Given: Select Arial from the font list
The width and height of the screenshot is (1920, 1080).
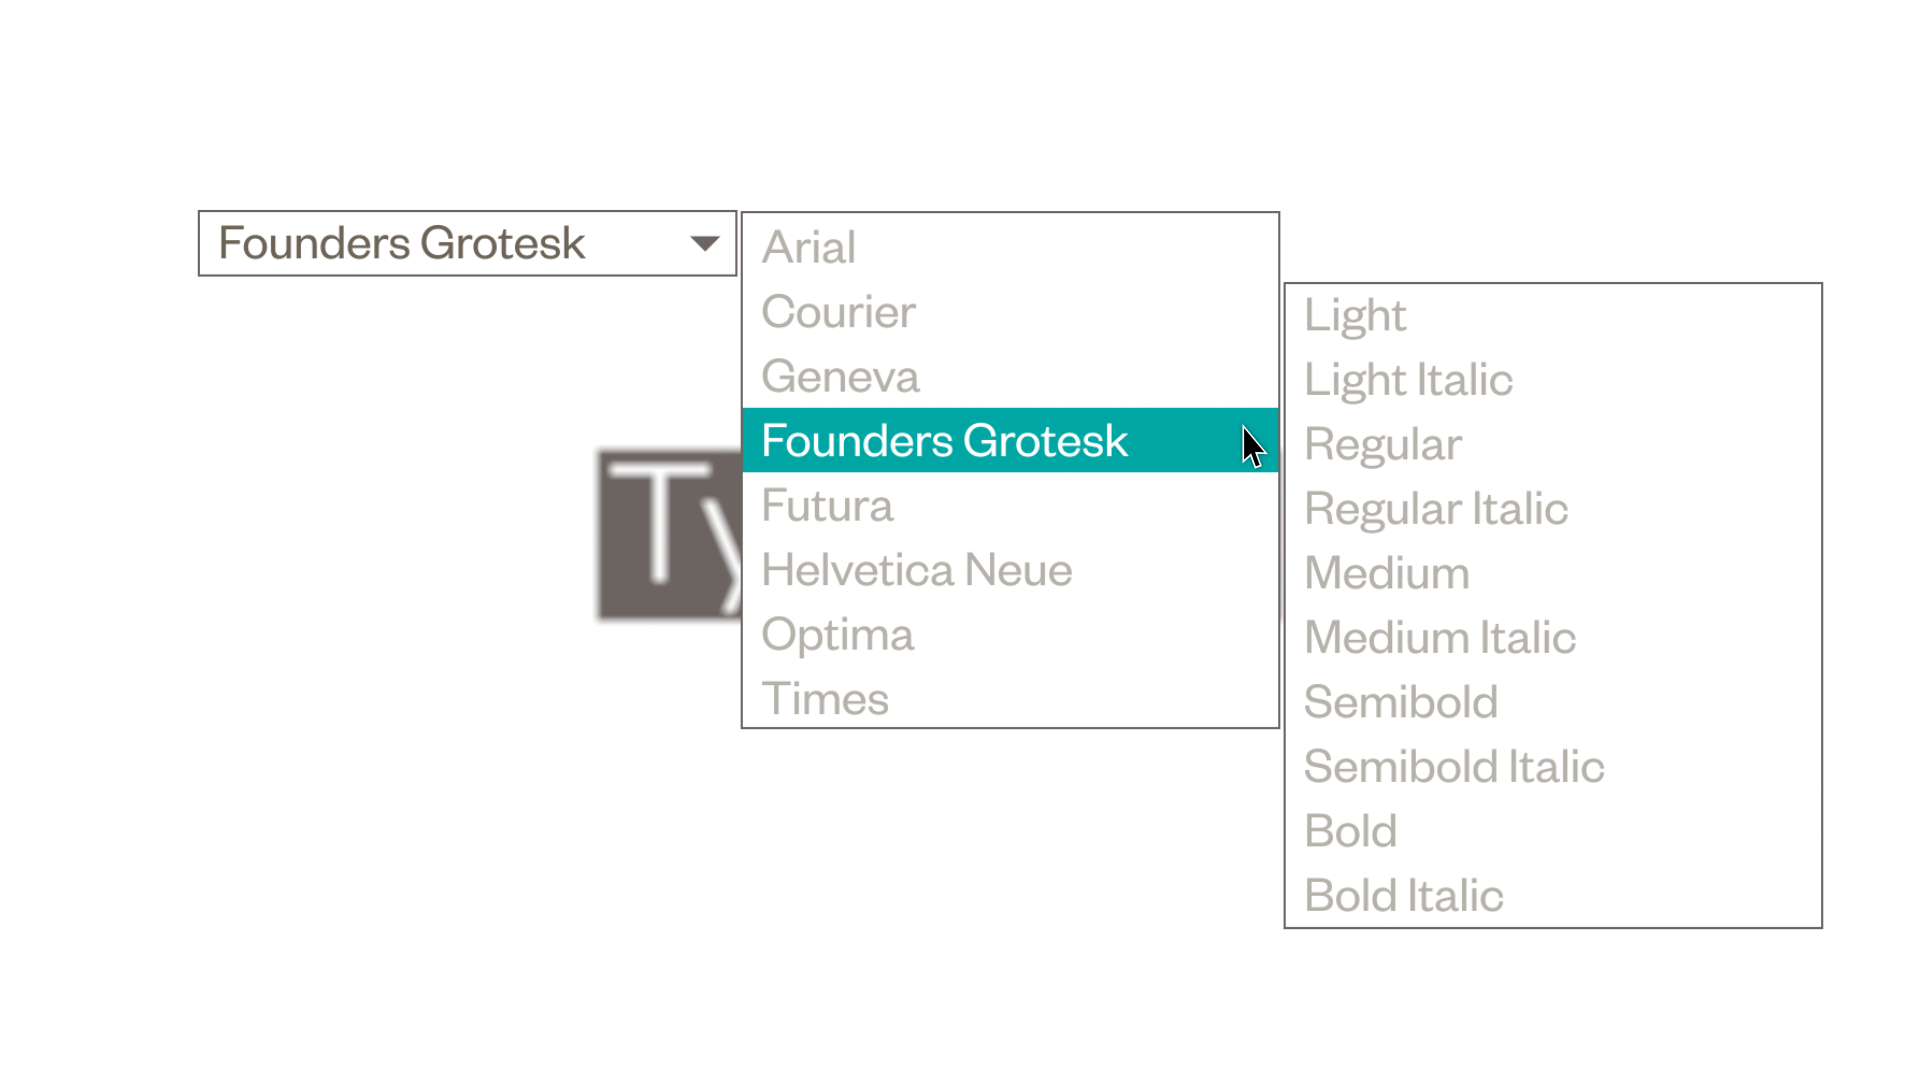Looking at the screenshot, I should 1010,247.
